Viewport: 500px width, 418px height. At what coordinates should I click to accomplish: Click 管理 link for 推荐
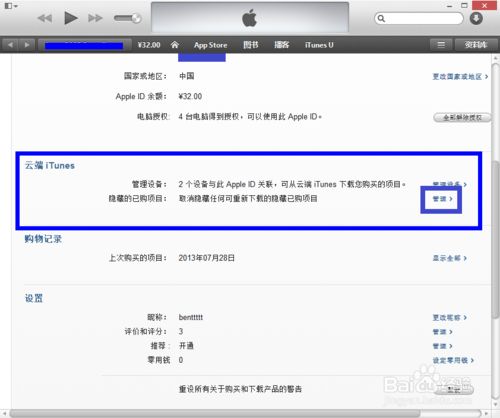point(442,346)
